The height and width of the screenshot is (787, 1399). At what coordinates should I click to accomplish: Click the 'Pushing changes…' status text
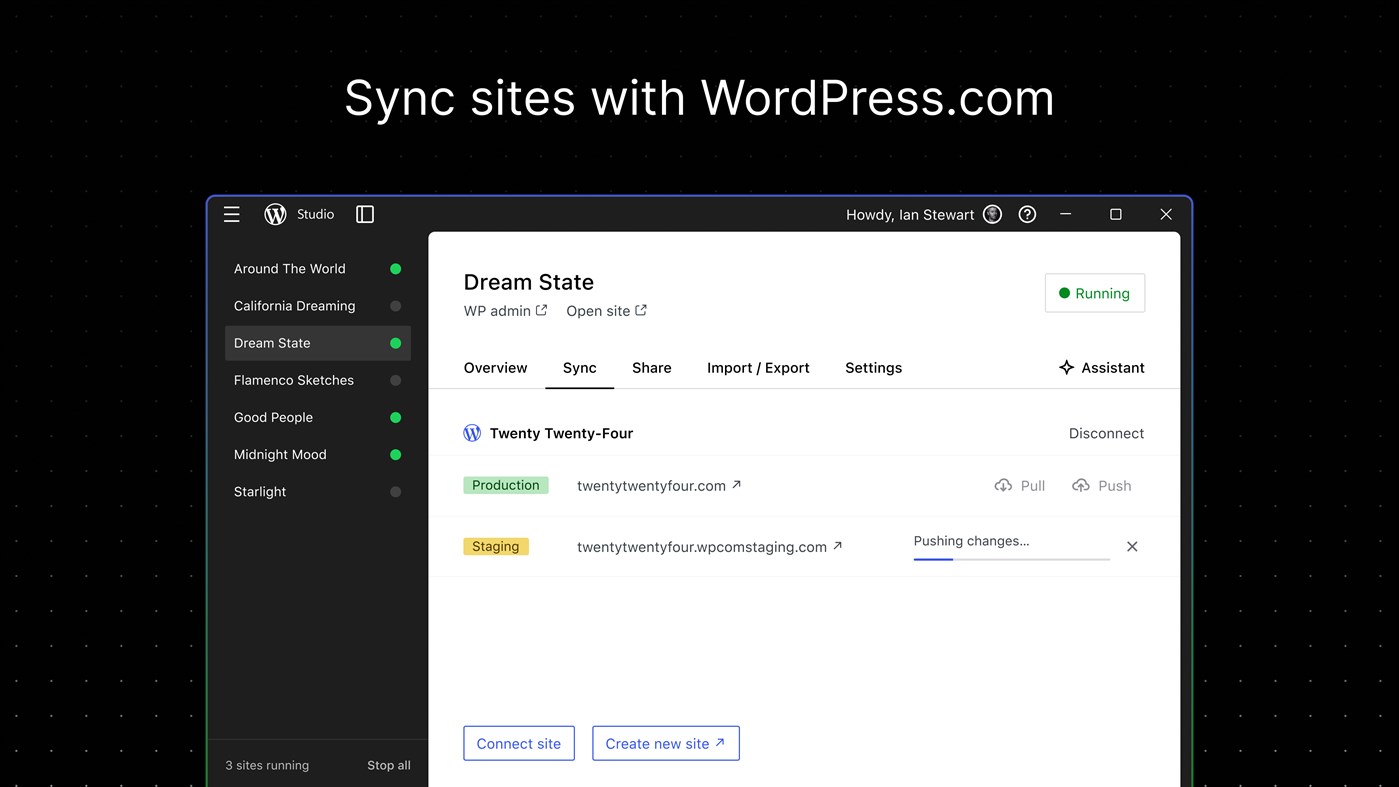[x=971, y=541]
